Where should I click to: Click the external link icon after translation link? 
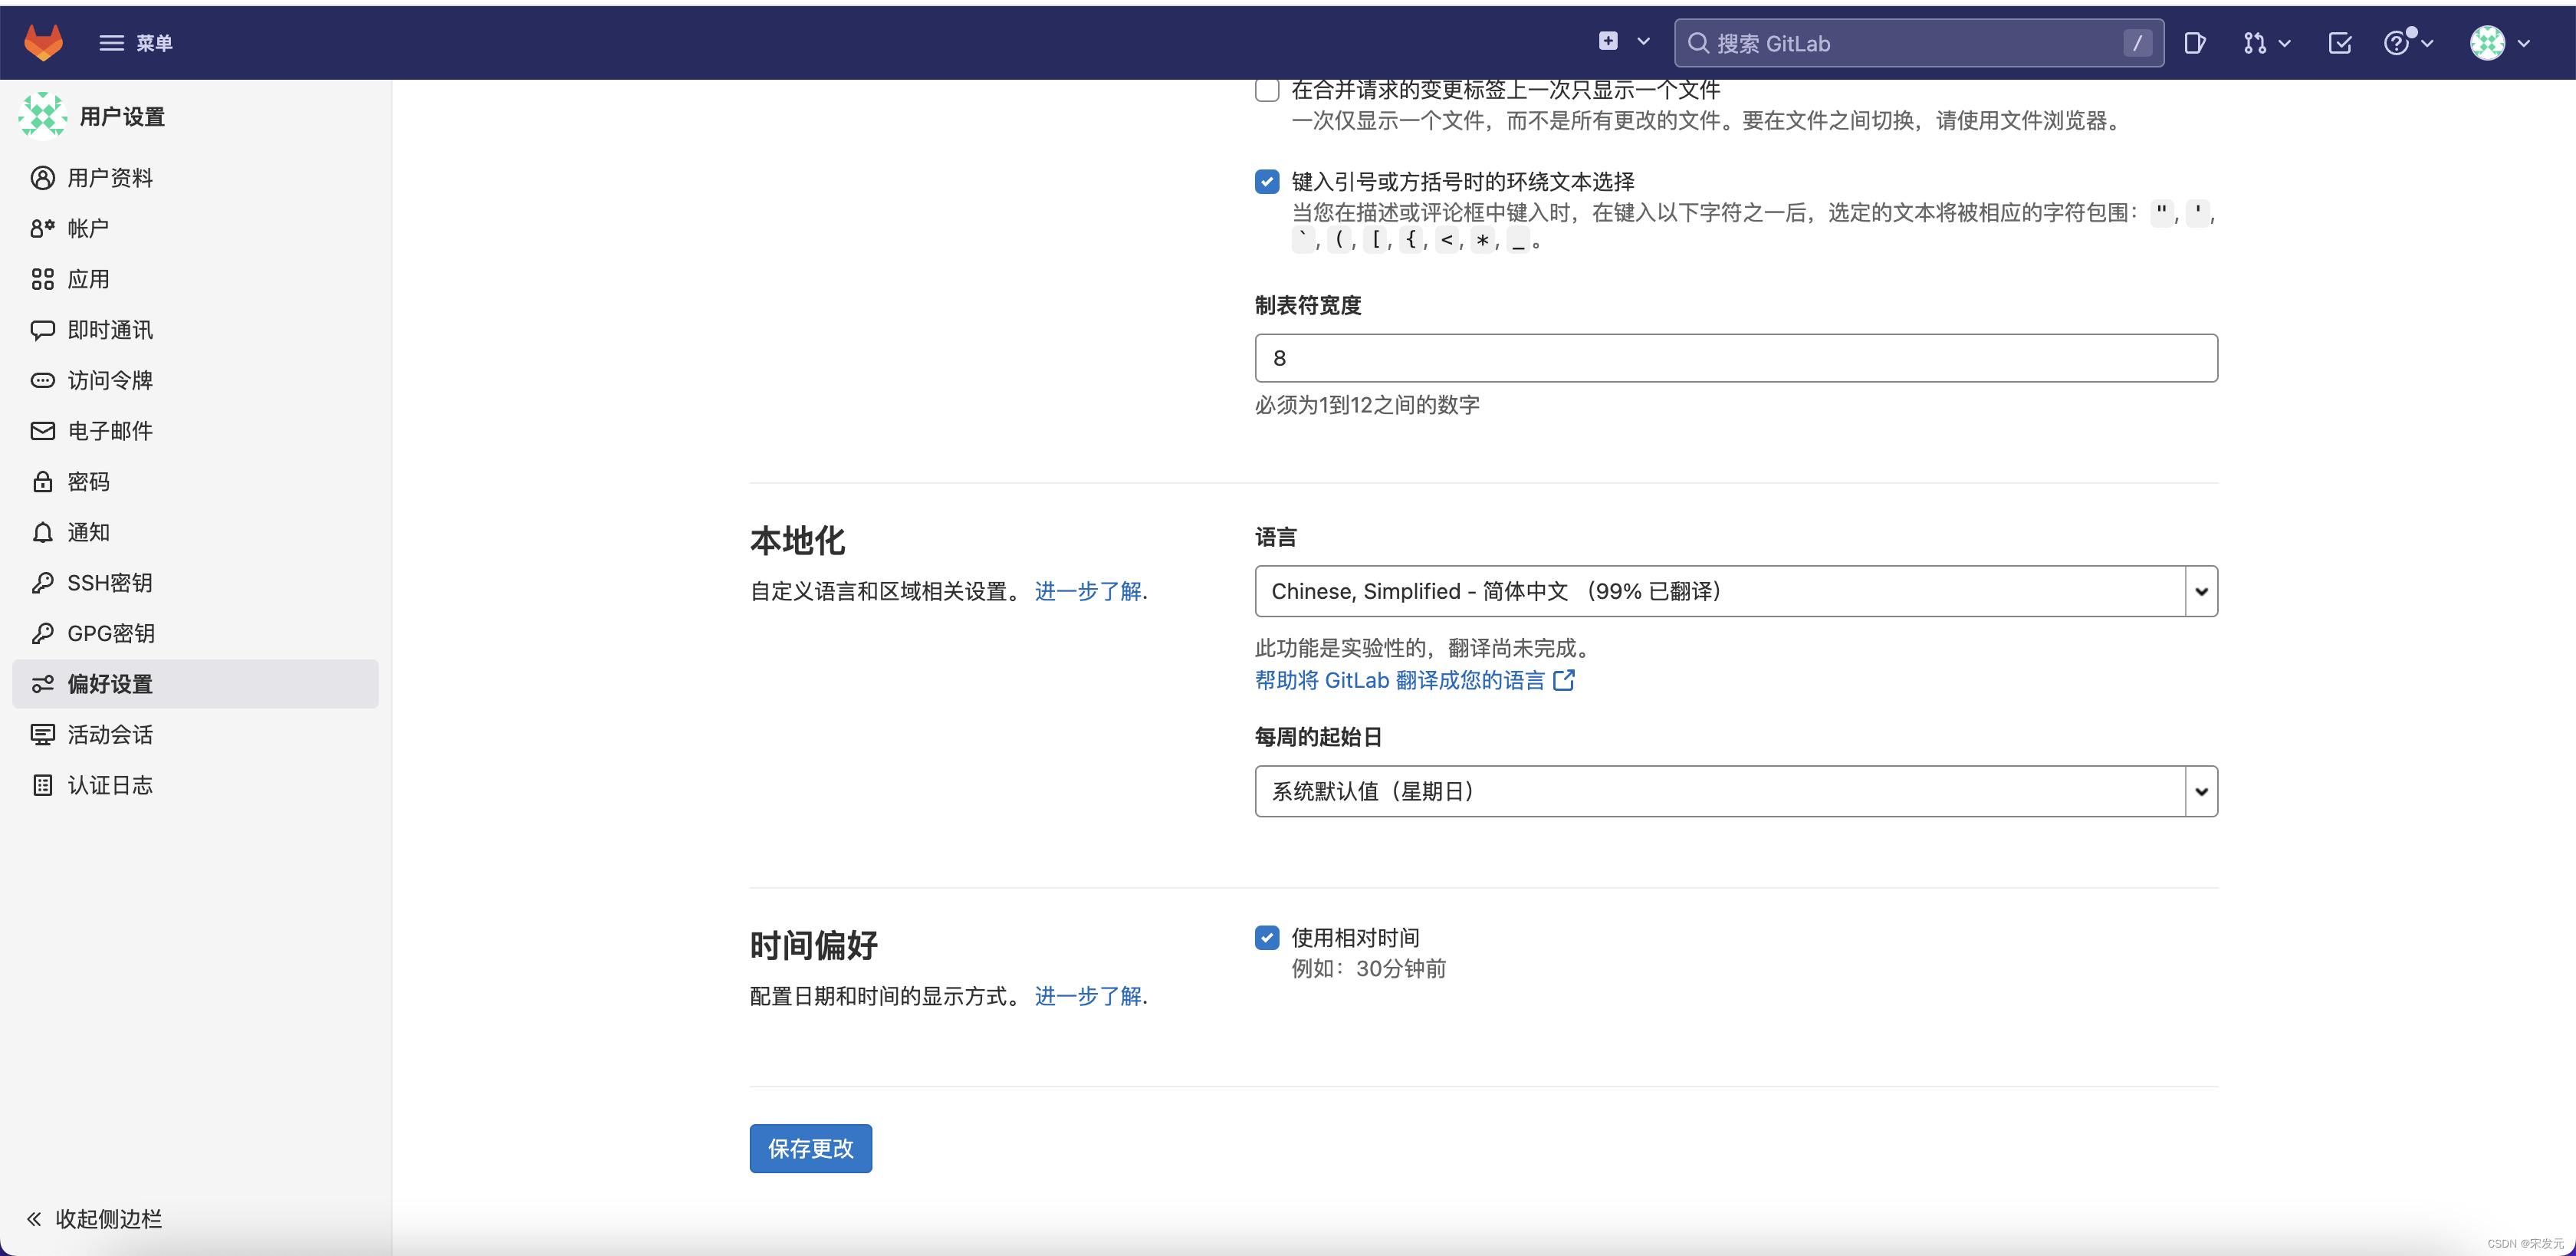[1564, 680]
